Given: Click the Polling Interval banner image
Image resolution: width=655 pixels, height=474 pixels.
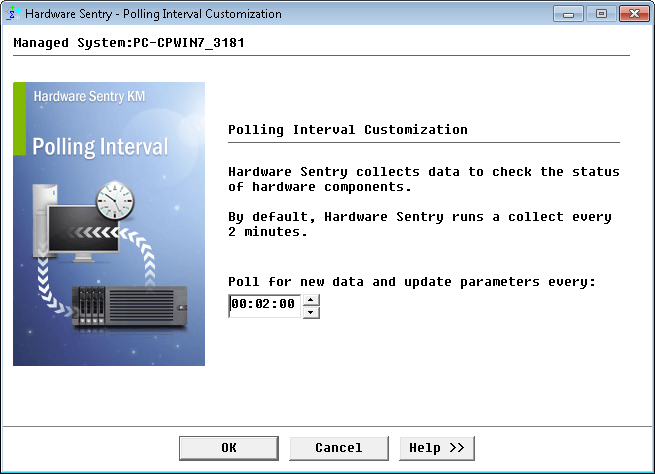Looking at the screenshot, I should [x=109, y=224].
